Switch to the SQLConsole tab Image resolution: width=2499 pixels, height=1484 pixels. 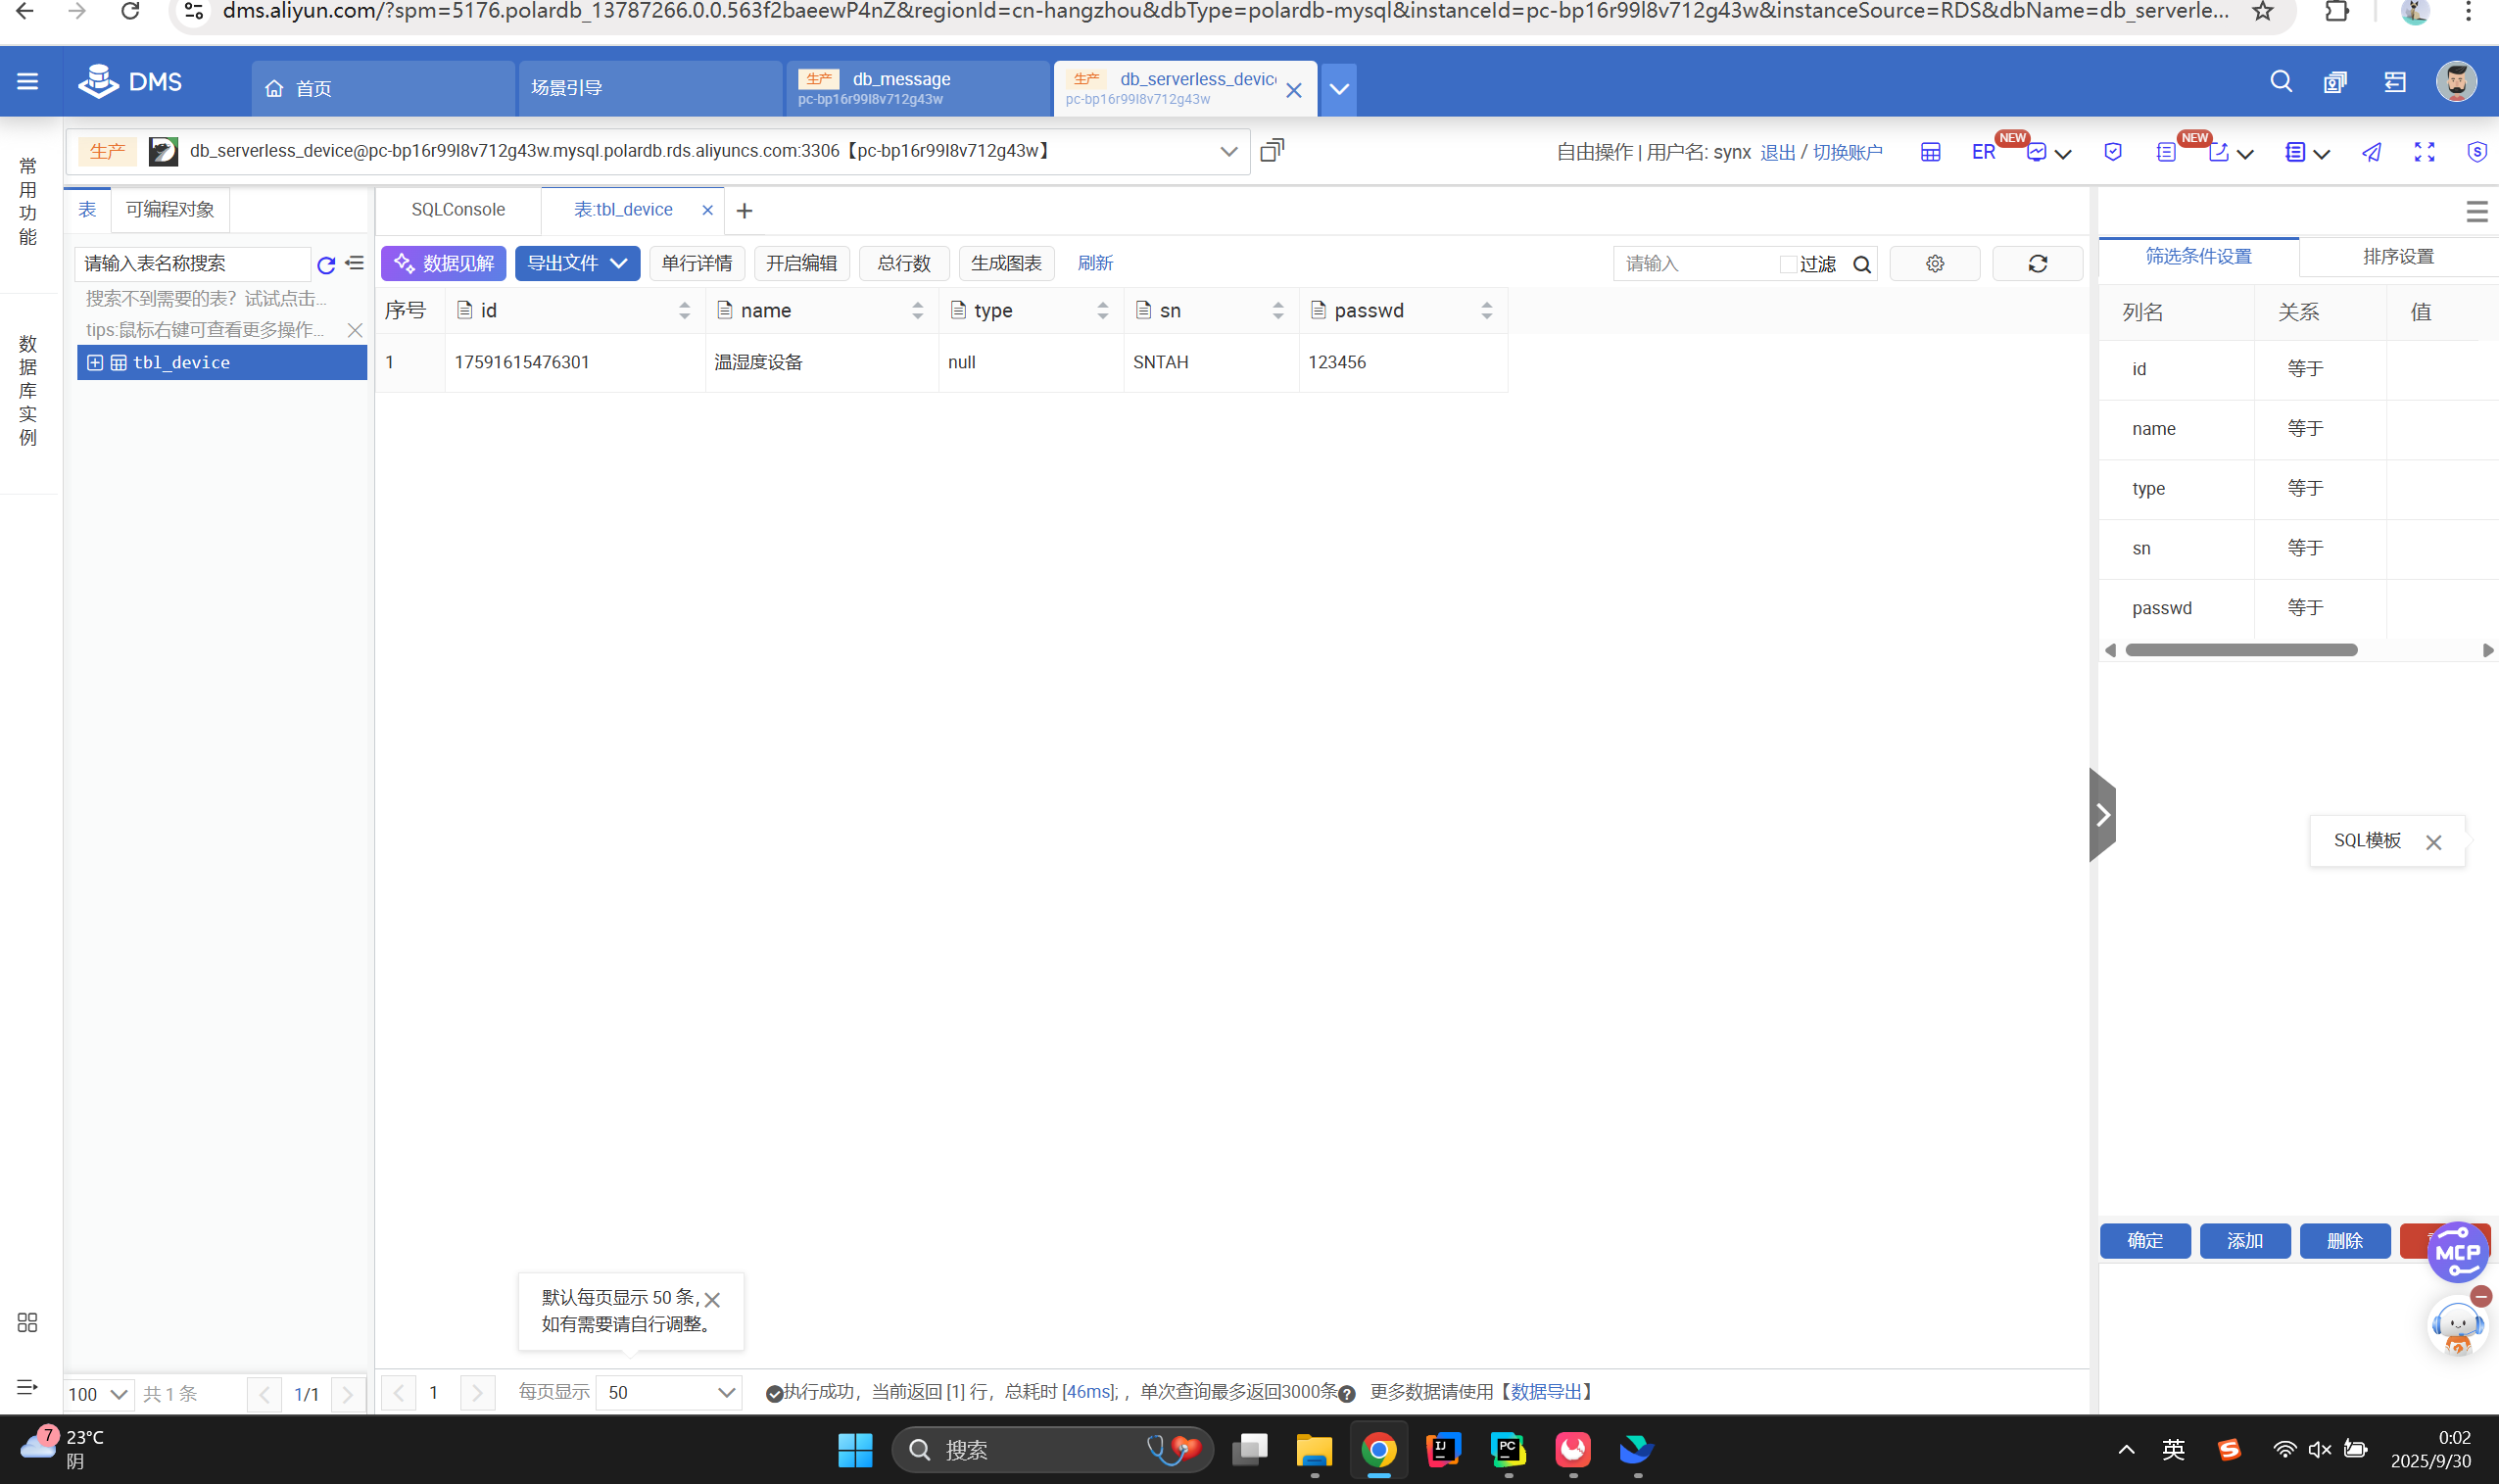(458, 210)
